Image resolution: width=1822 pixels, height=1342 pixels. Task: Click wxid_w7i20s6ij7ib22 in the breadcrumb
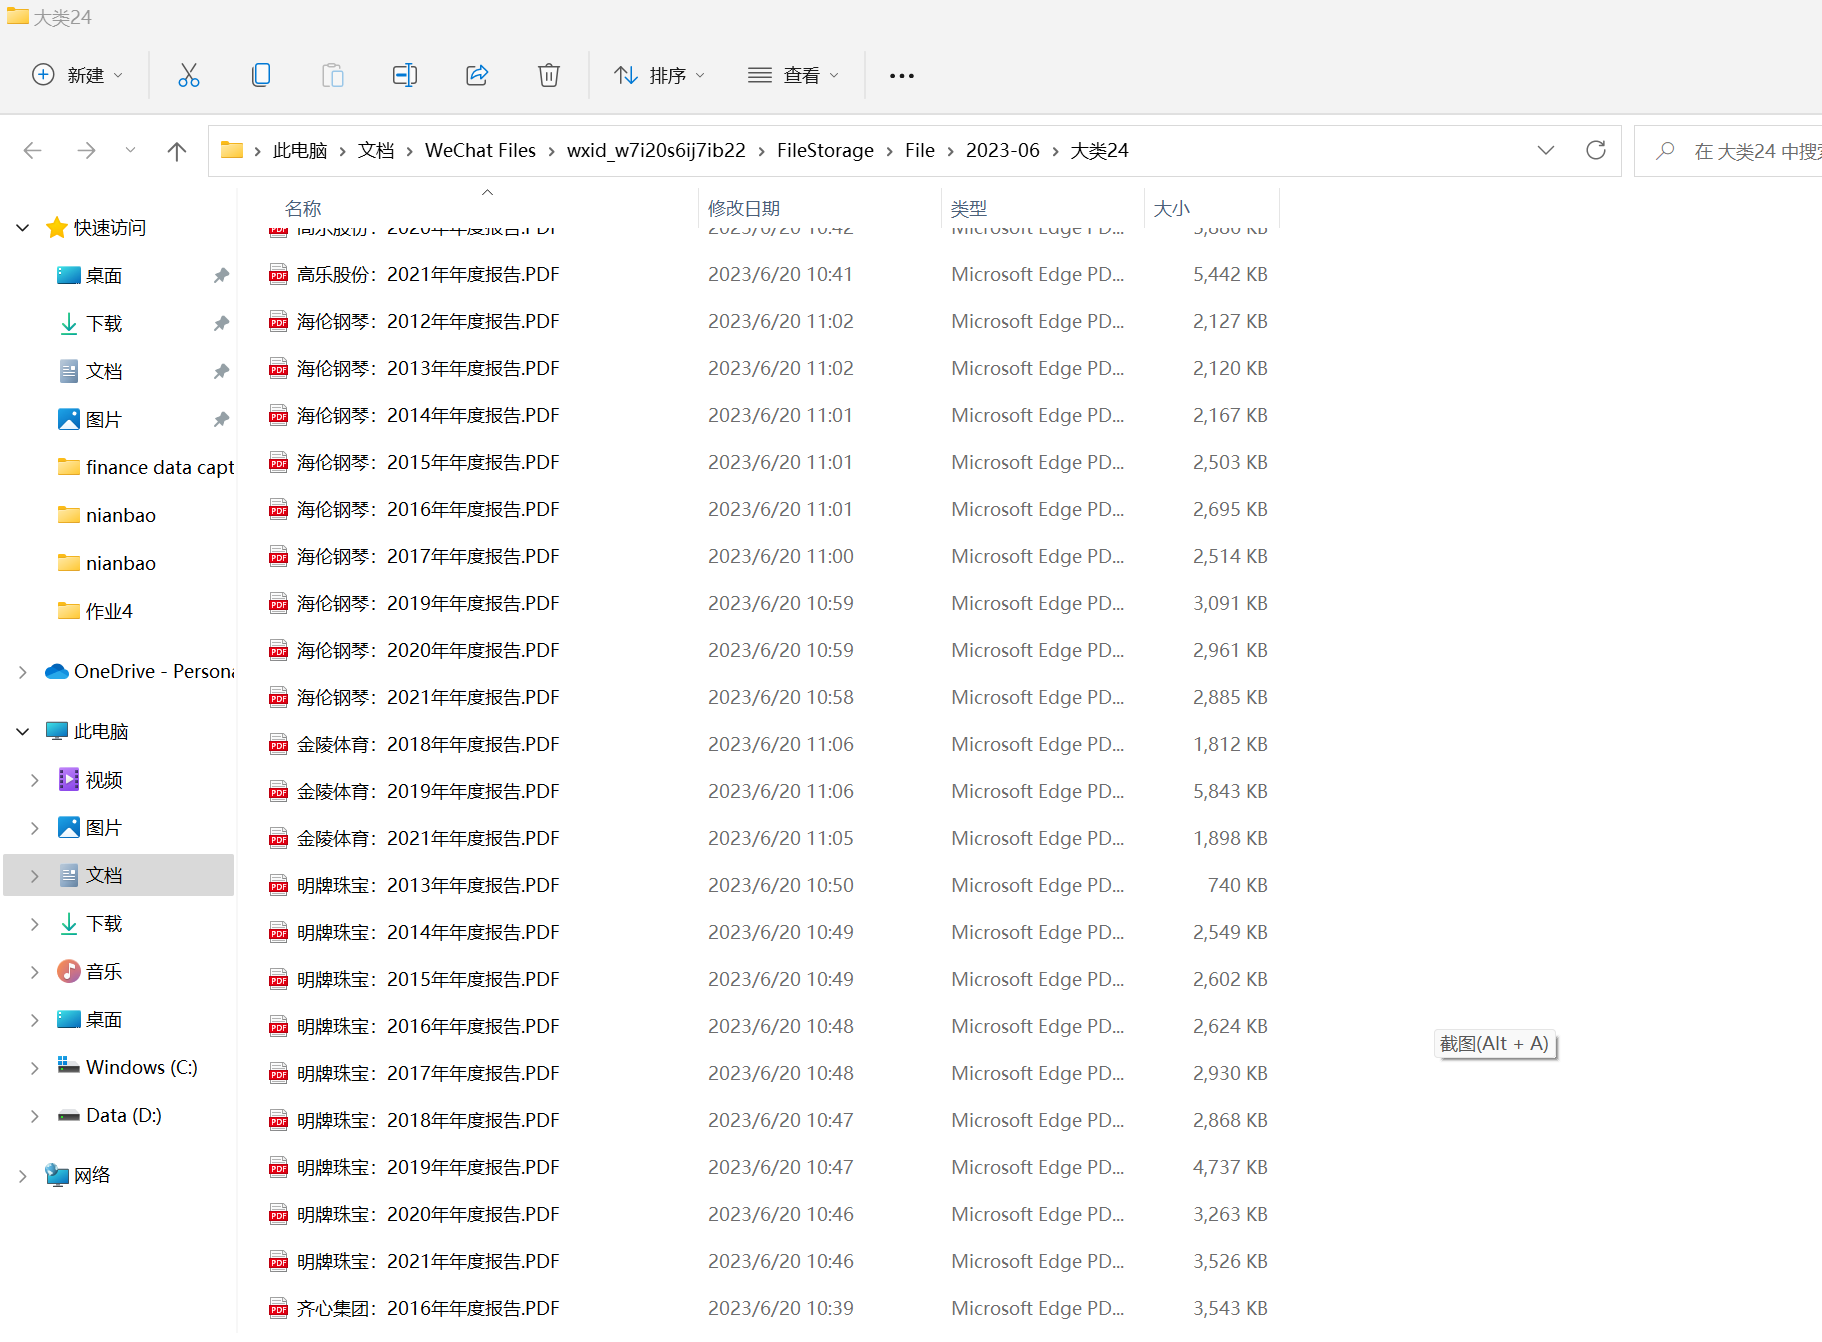[656, 150]
